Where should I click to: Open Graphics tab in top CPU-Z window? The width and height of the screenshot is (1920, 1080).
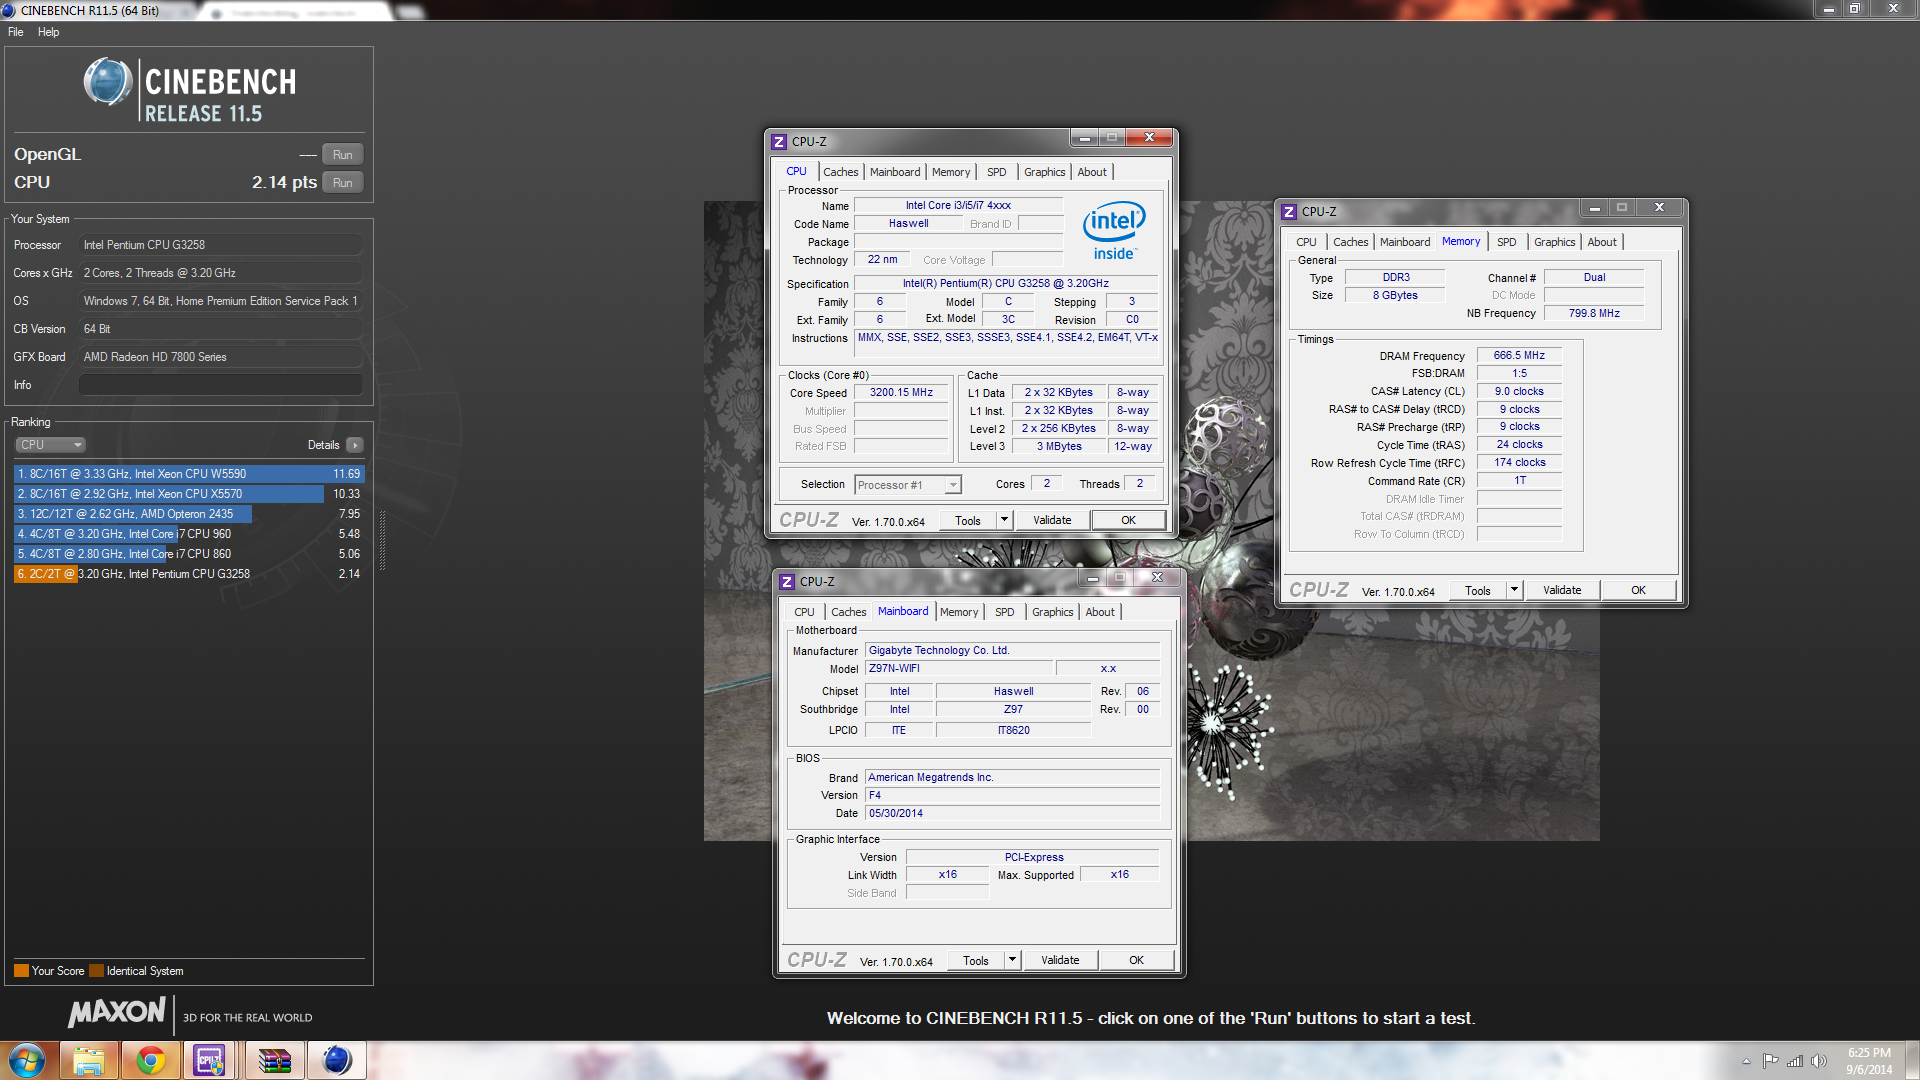1044,172
